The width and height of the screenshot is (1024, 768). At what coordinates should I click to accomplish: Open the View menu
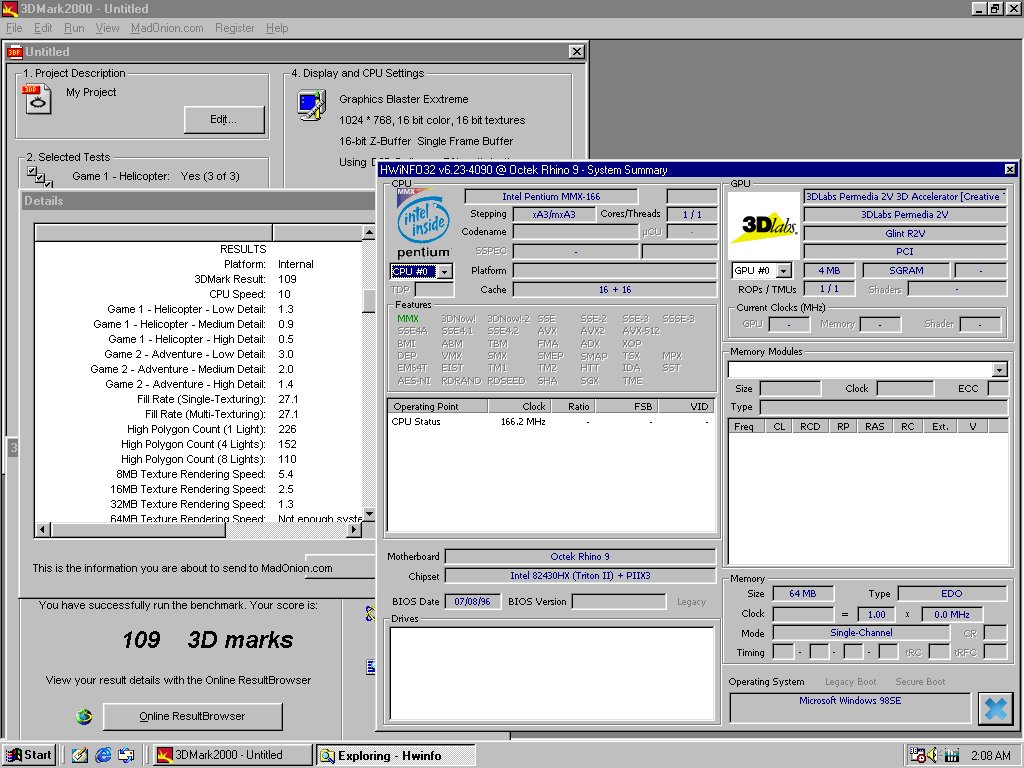(107, 28)
